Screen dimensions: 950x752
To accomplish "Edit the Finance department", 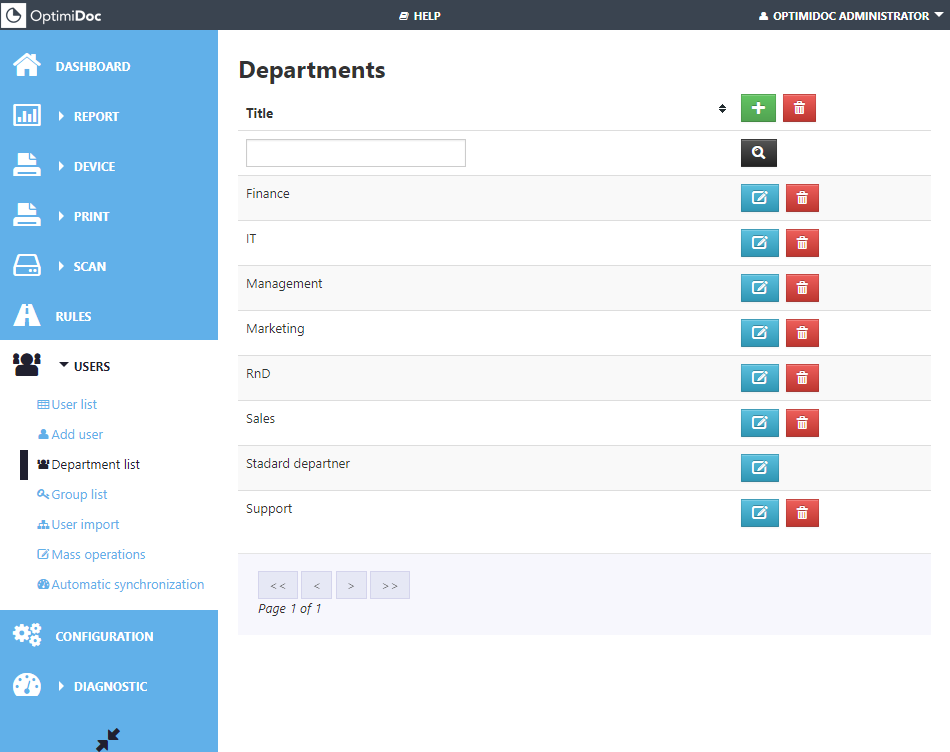I will (759, 198).
